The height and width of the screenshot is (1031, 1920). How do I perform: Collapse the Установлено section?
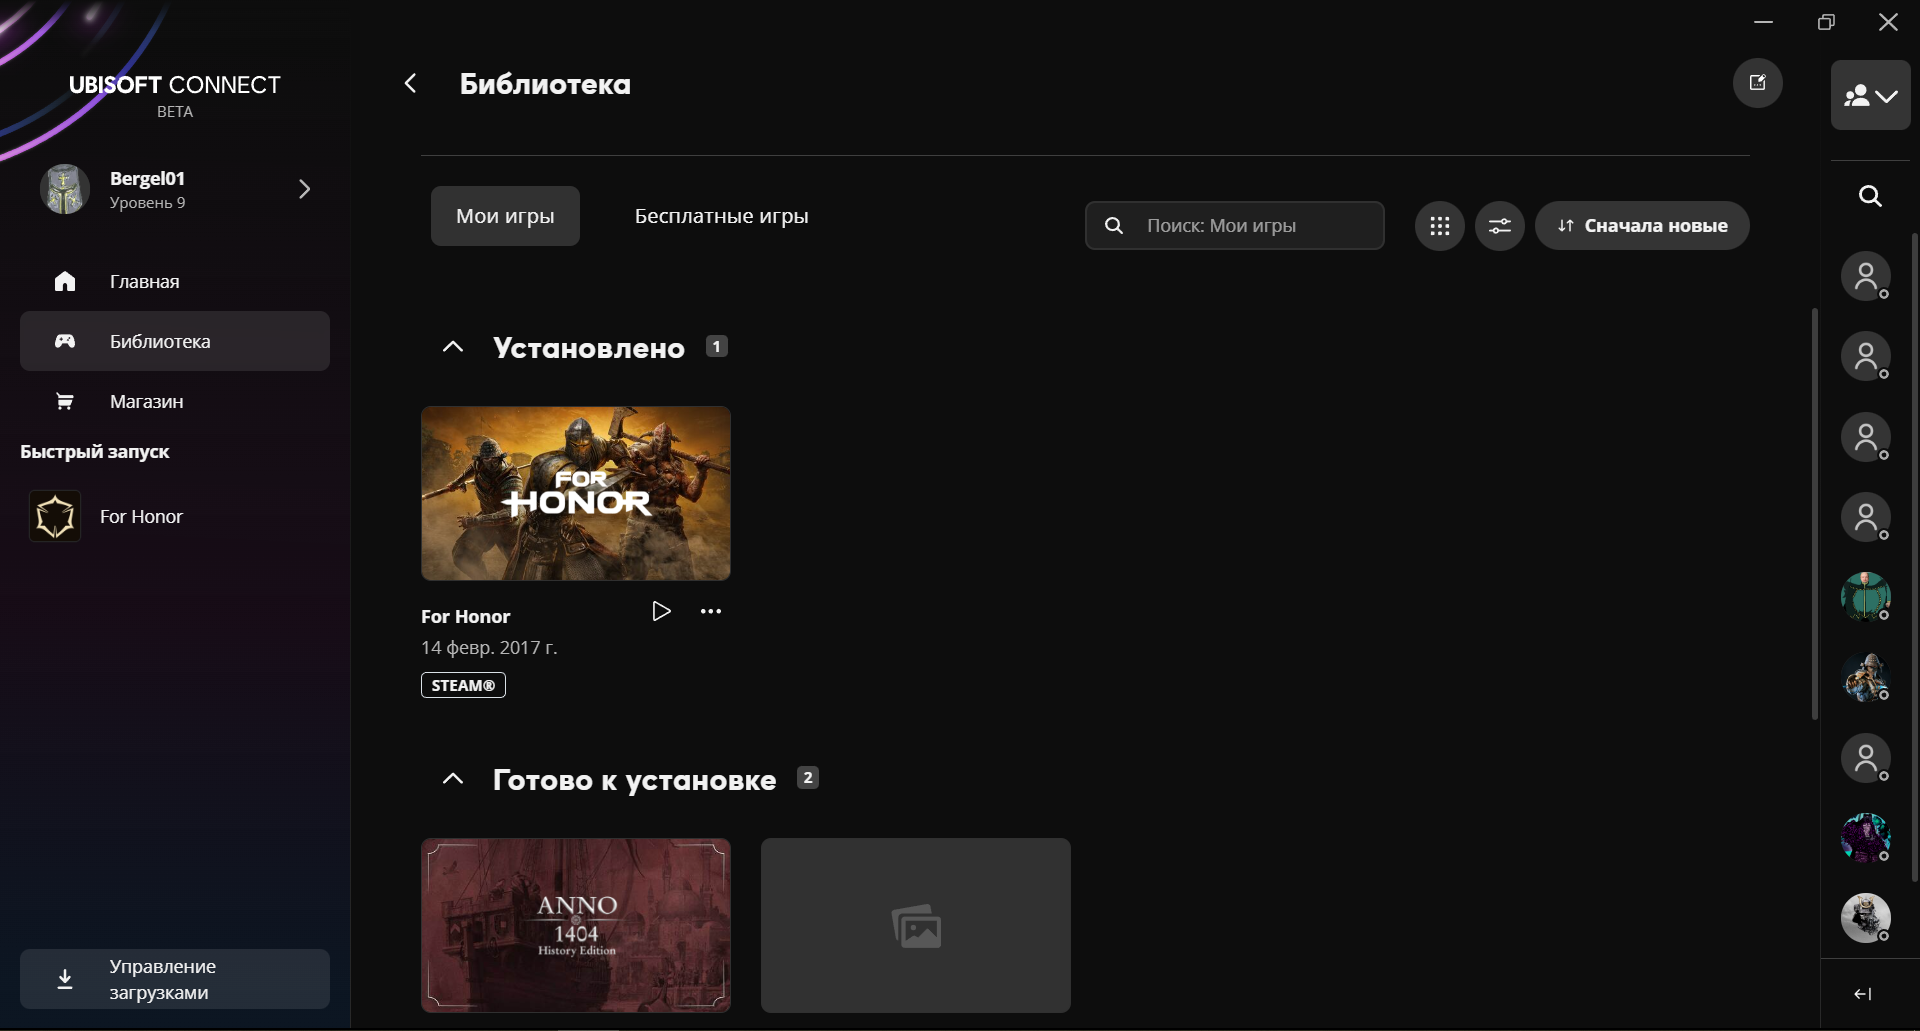(x=453, y=347)
